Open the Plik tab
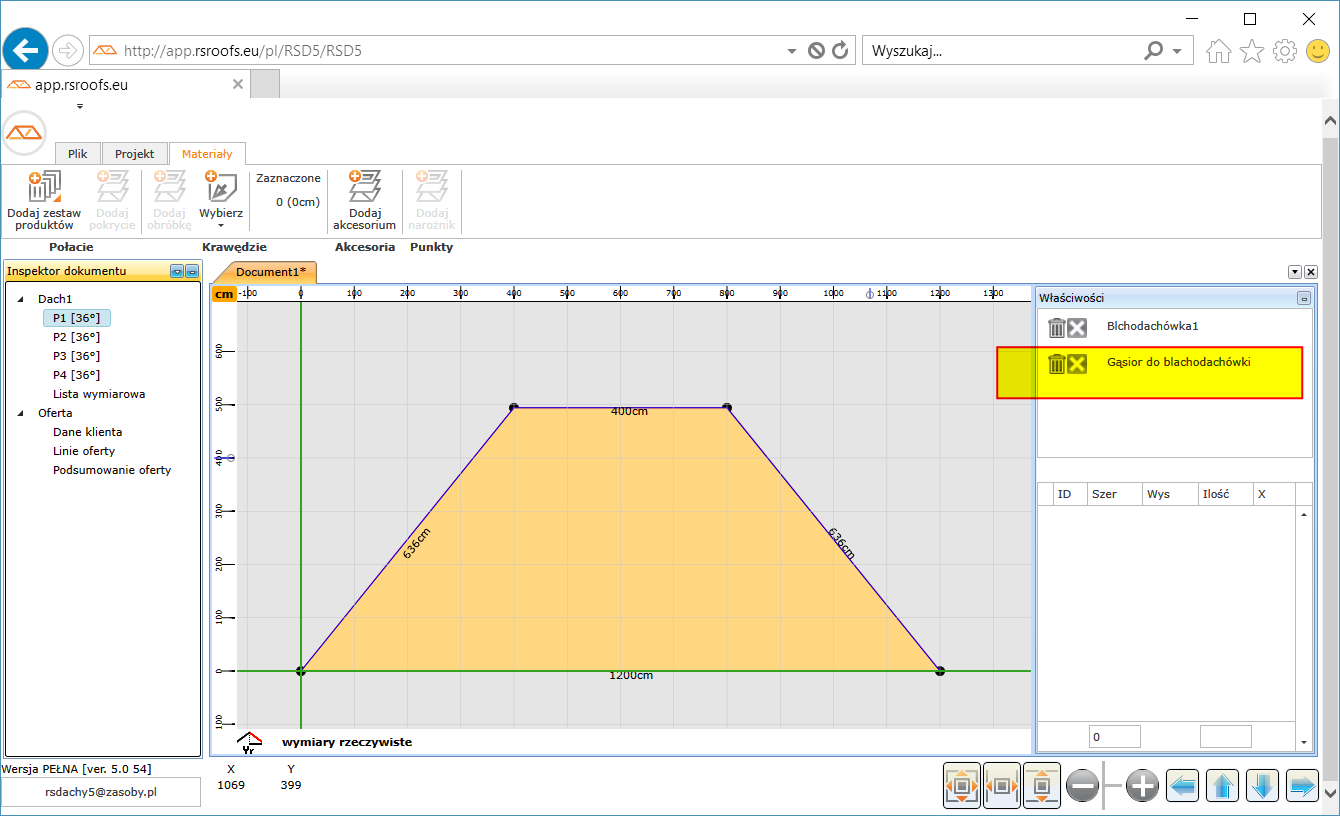 pos(78,154)
